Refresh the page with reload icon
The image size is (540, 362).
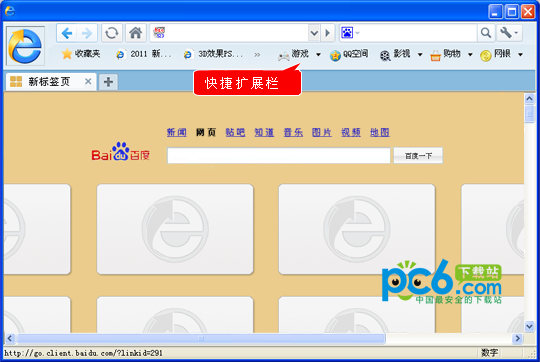pos(112,33)
